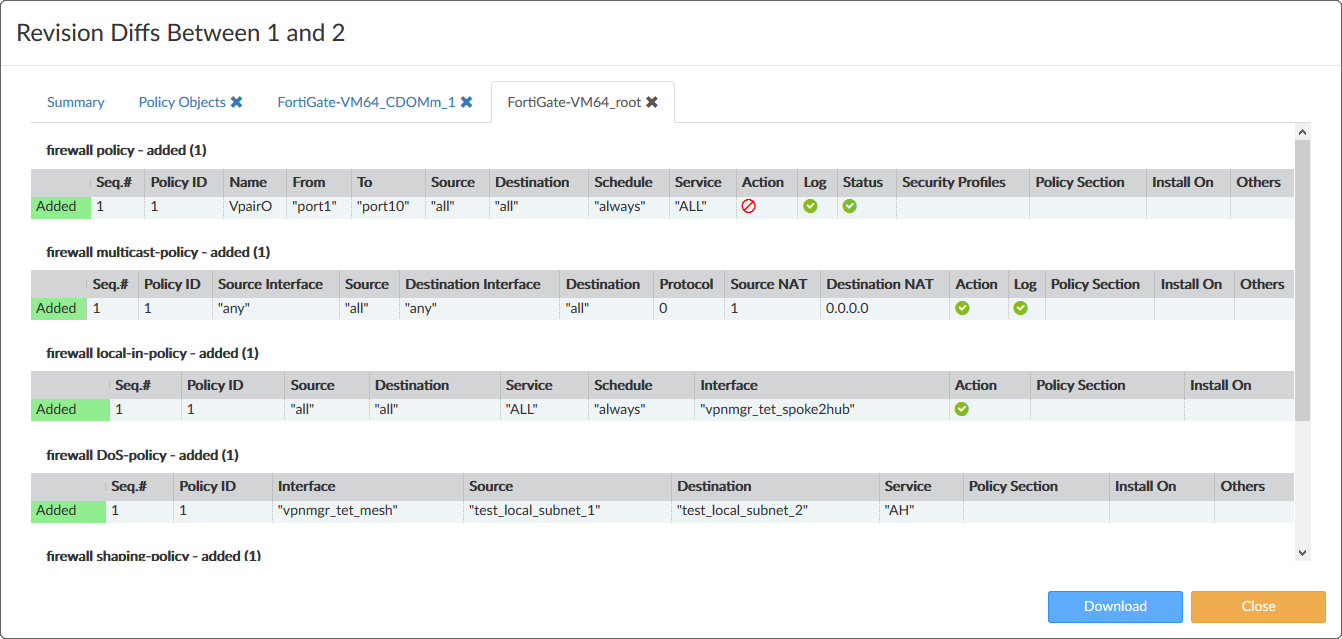Close the FortiGate-VM64_CDOMm_1 tab
This screenshot has height=639, width=1342.
(466, 102)
